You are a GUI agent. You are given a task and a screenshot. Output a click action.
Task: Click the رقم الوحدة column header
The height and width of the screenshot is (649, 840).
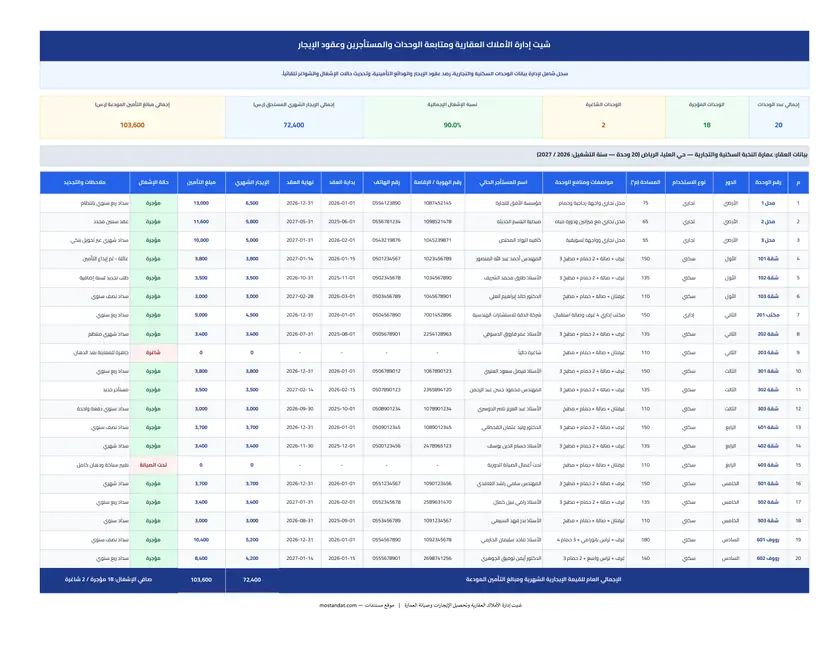[x=768, y=183]
